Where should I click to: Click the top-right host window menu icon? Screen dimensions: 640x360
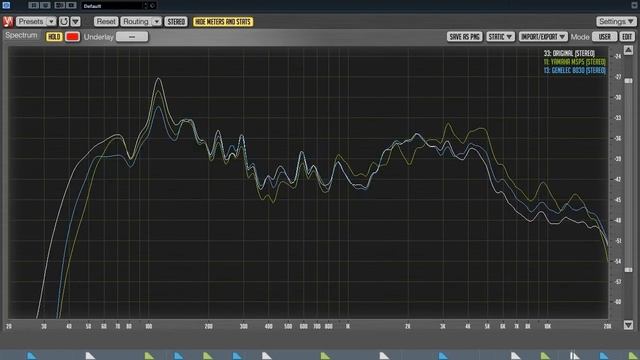click(635, 5)
